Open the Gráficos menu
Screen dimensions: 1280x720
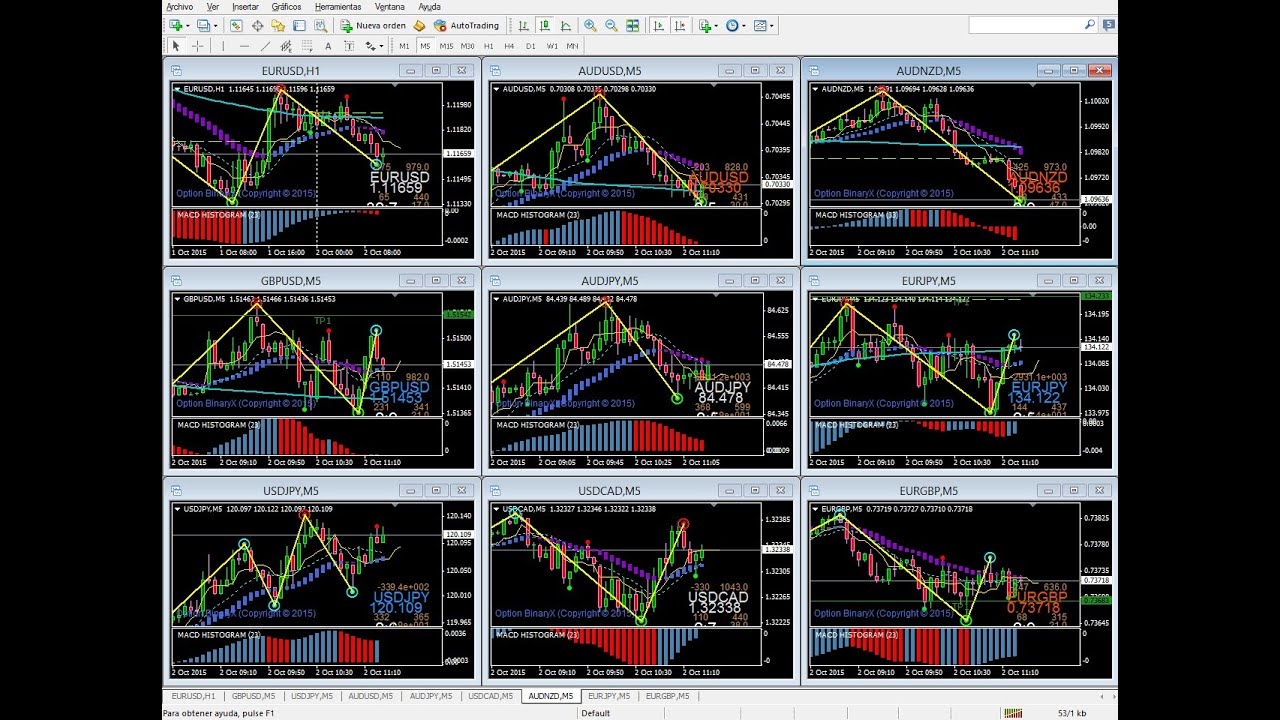(286, 6)
